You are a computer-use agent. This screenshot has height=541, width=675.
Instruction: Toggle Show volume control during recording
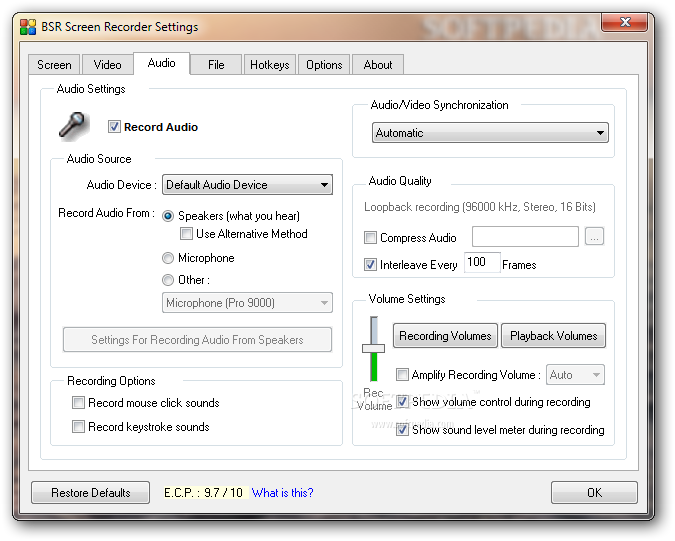402,402
